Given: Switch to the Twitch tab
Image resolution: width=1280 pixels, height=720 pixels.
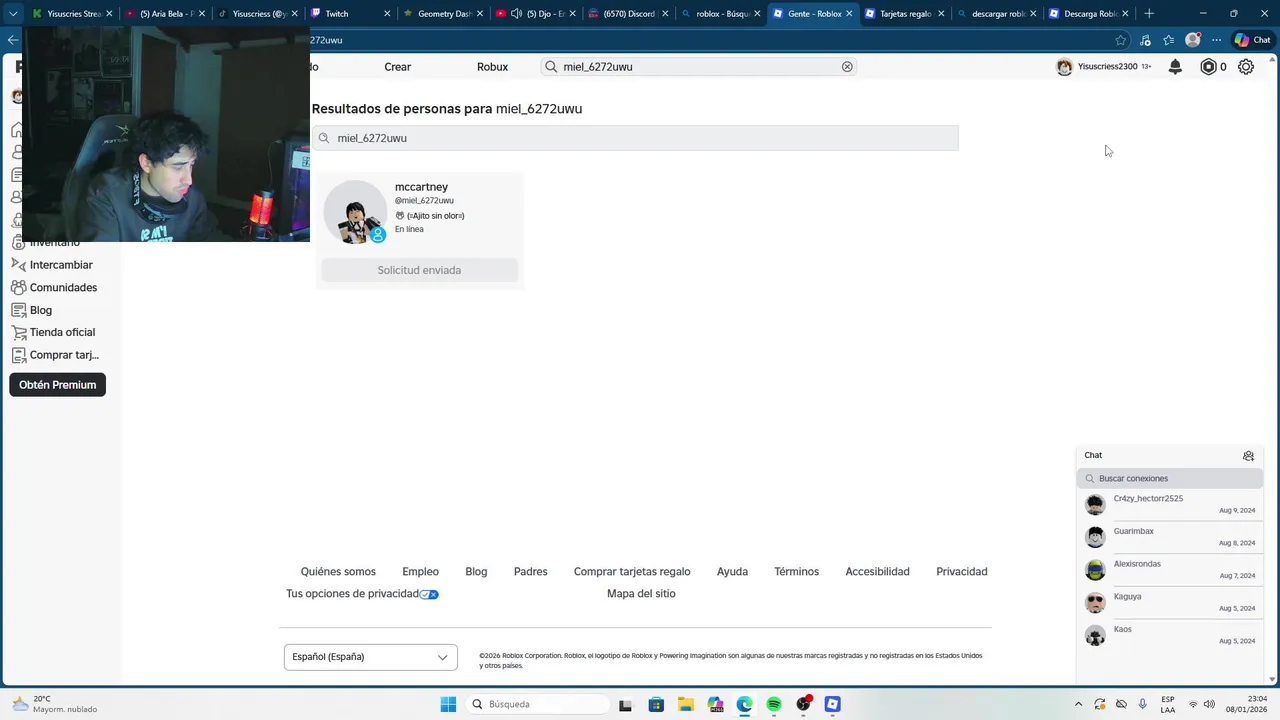Looking at the screenshot, I should pyautogui.click(x=349, y=14).
